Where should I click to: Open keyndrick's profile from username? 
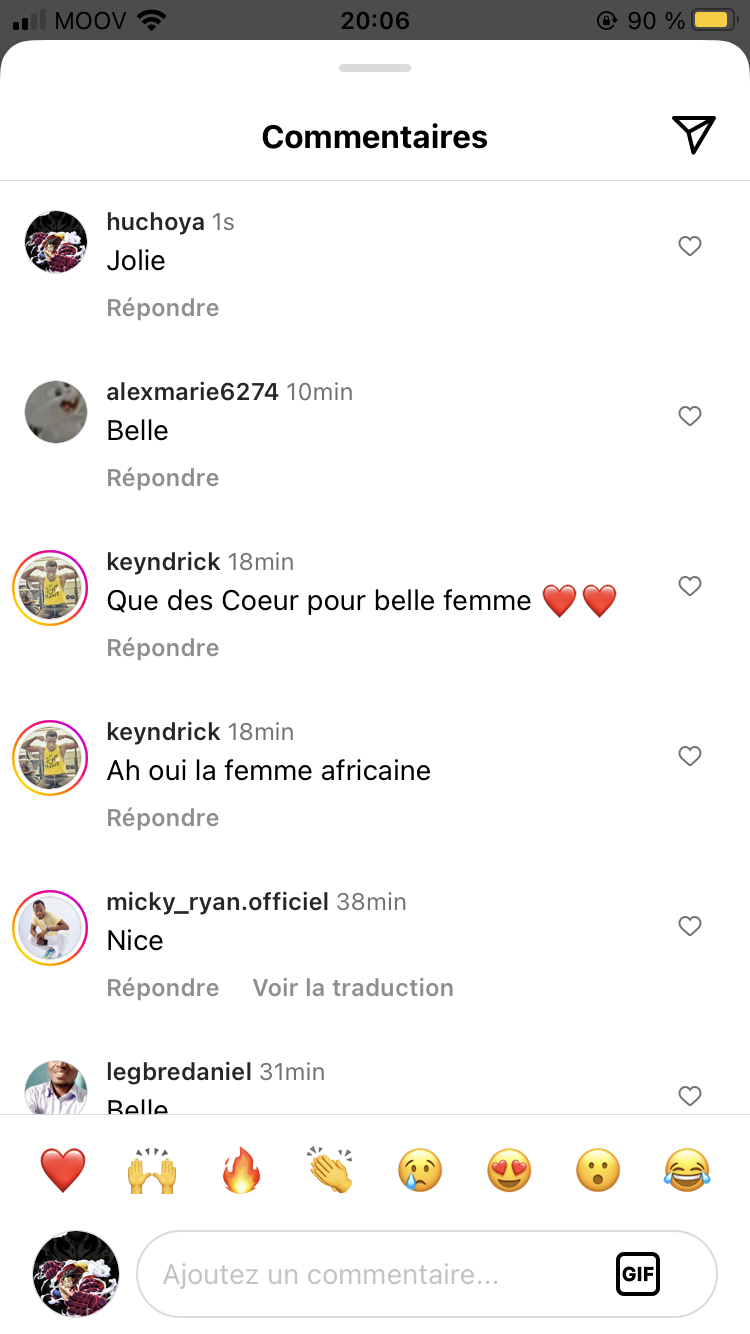(163, 562)
